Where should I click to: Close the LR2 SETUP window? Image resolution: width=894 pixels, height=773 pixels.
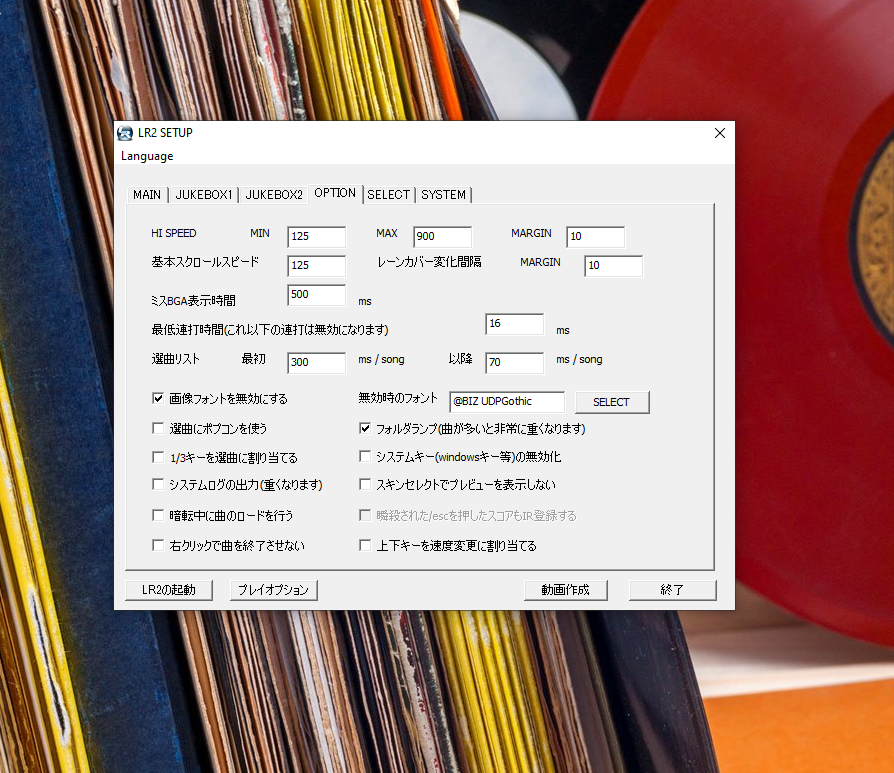[x=719, y=134]
